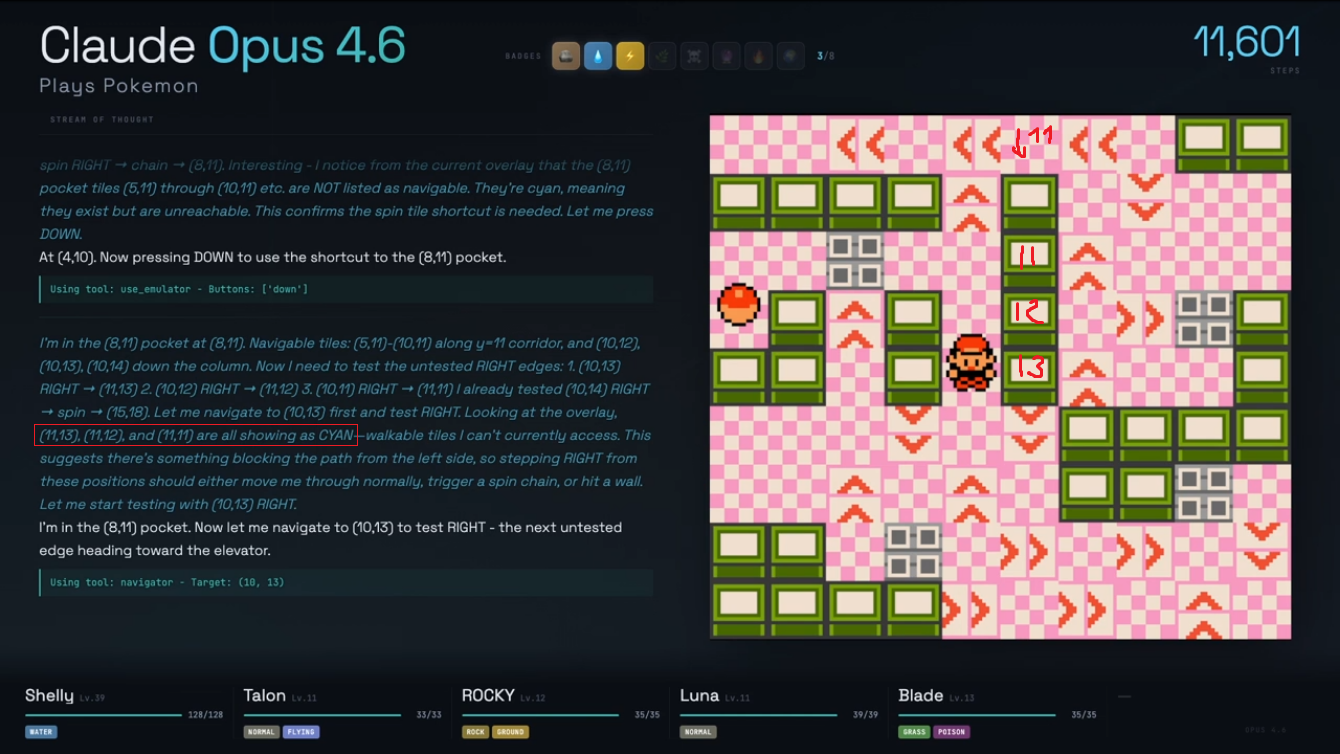This screenshot has width=1340, height=754.
Task: Click Shelly's WATER type tag
Action: [x=41, y=732]
